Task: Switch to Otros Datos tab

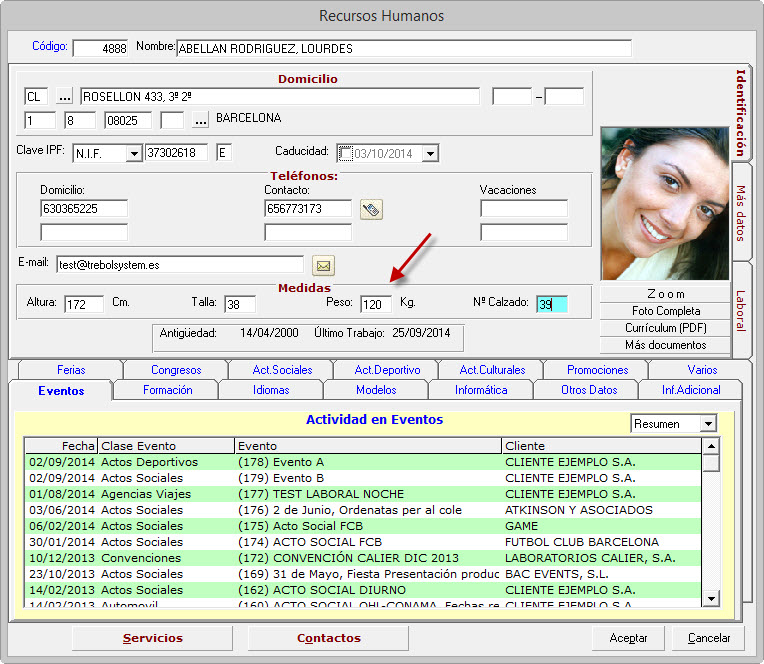Action: [589, 390]
